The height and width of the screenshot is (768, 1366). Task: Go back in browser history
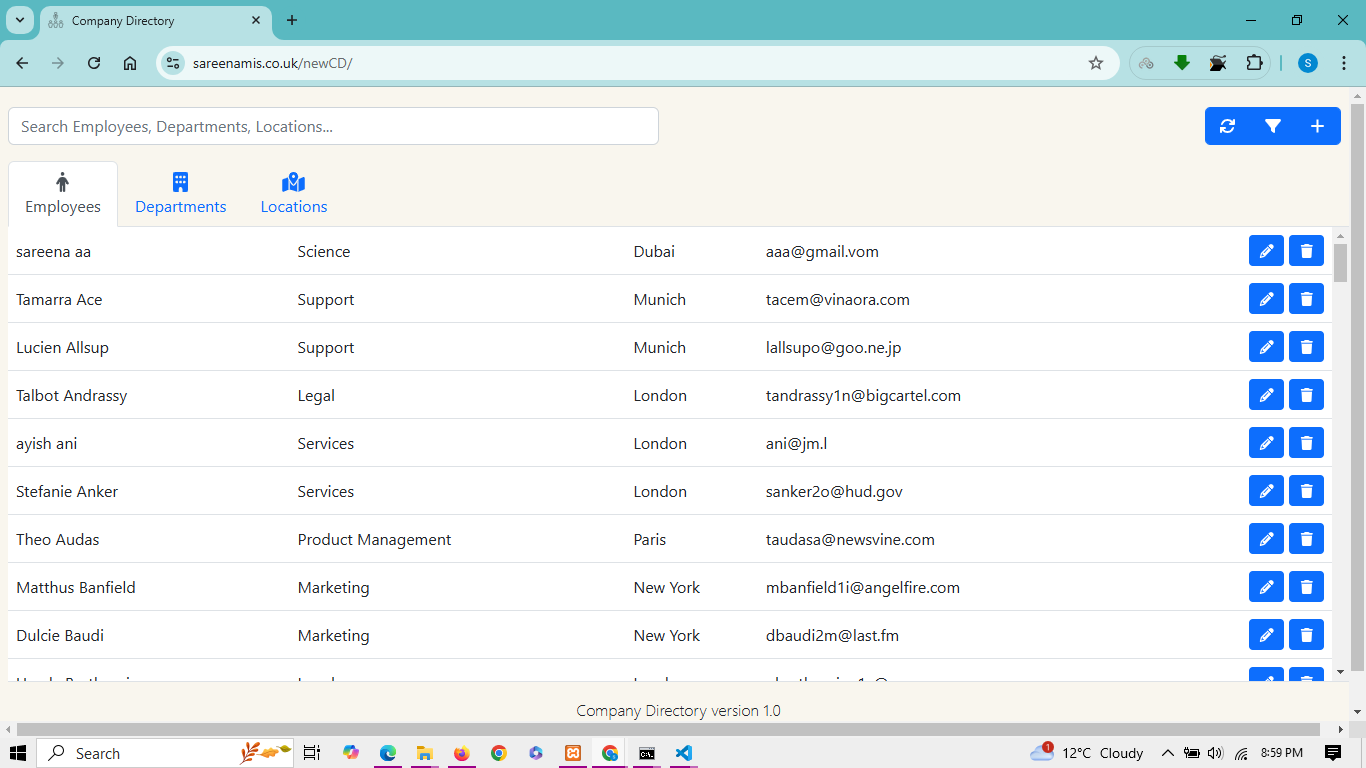pos(22,63)
